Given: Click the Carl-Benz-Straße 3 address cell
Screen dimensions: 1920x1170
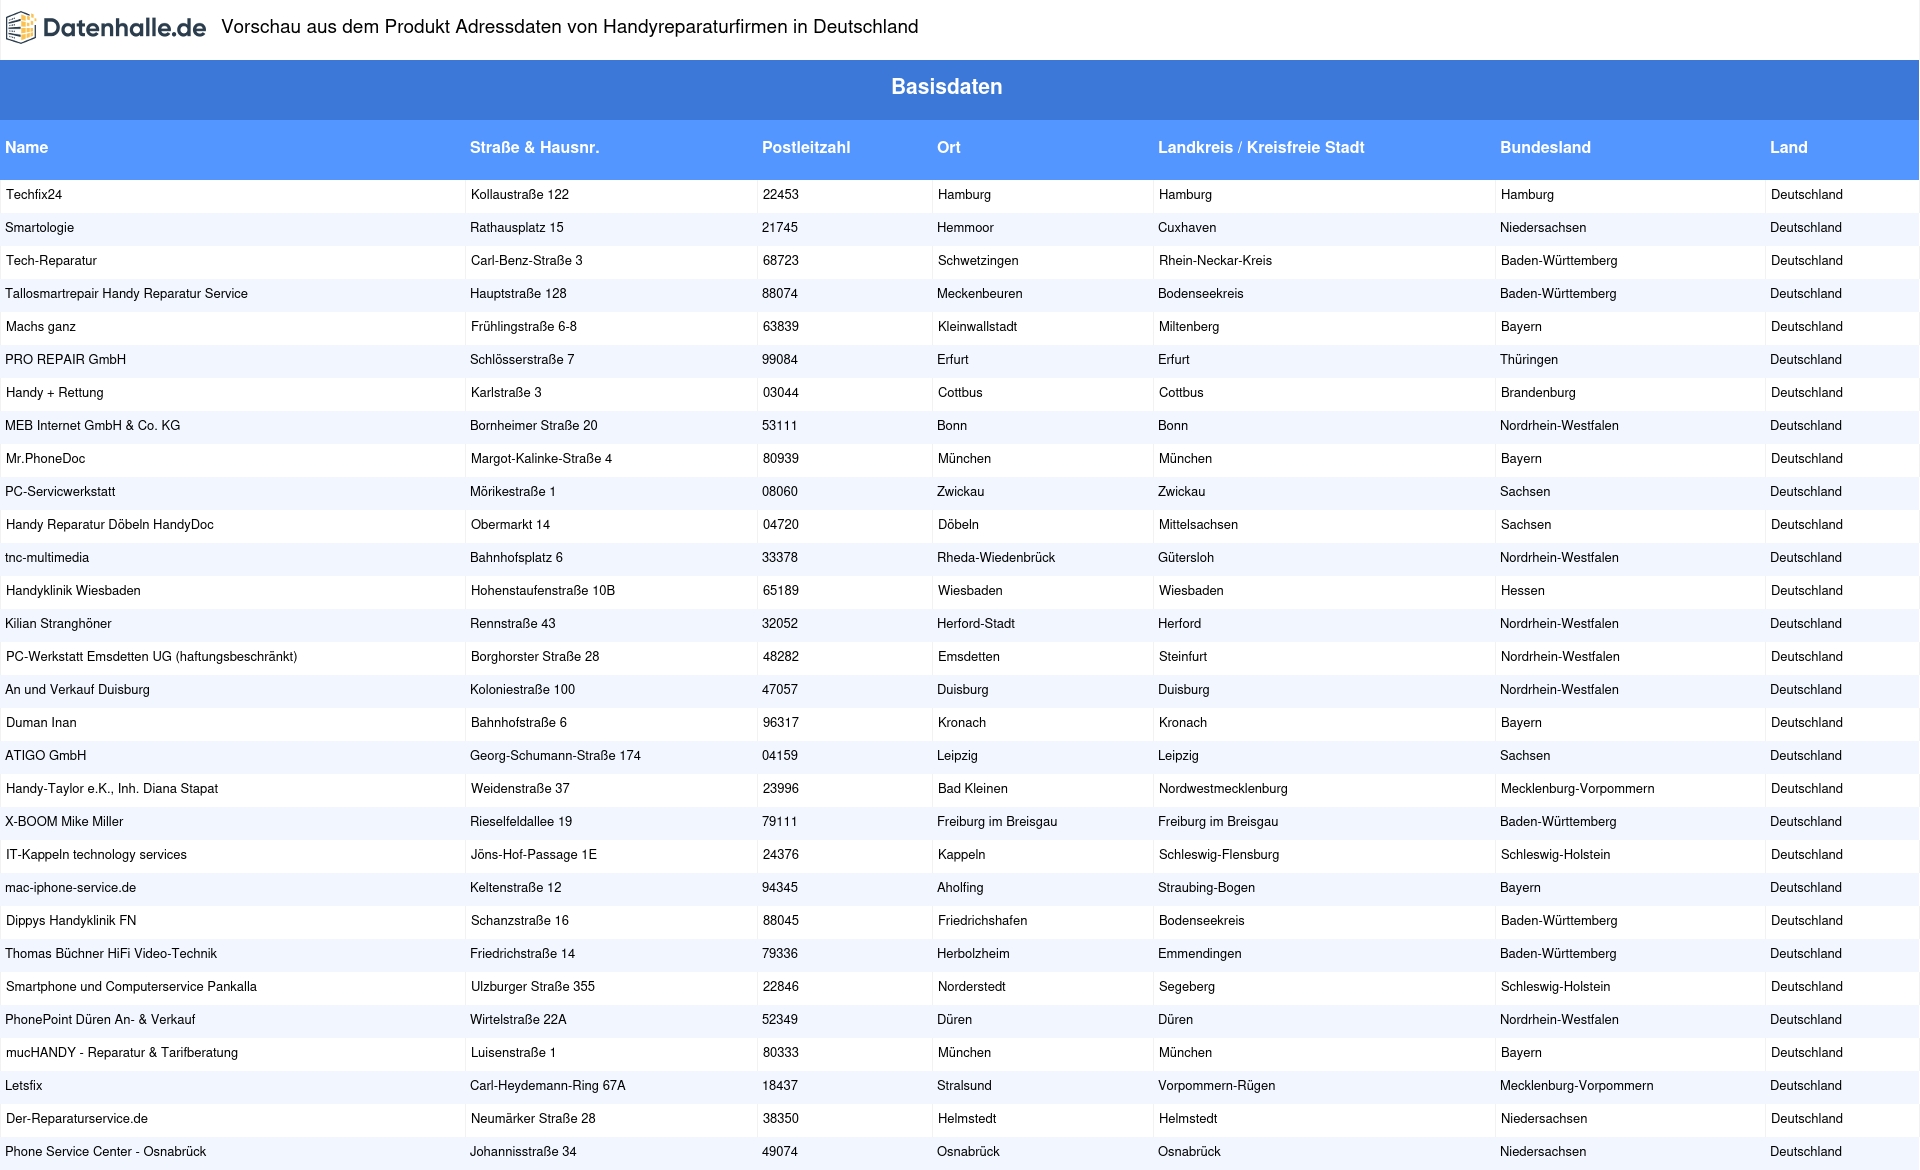Looking at the screenshot, I should pyautogui.click(x=527, y=261).
